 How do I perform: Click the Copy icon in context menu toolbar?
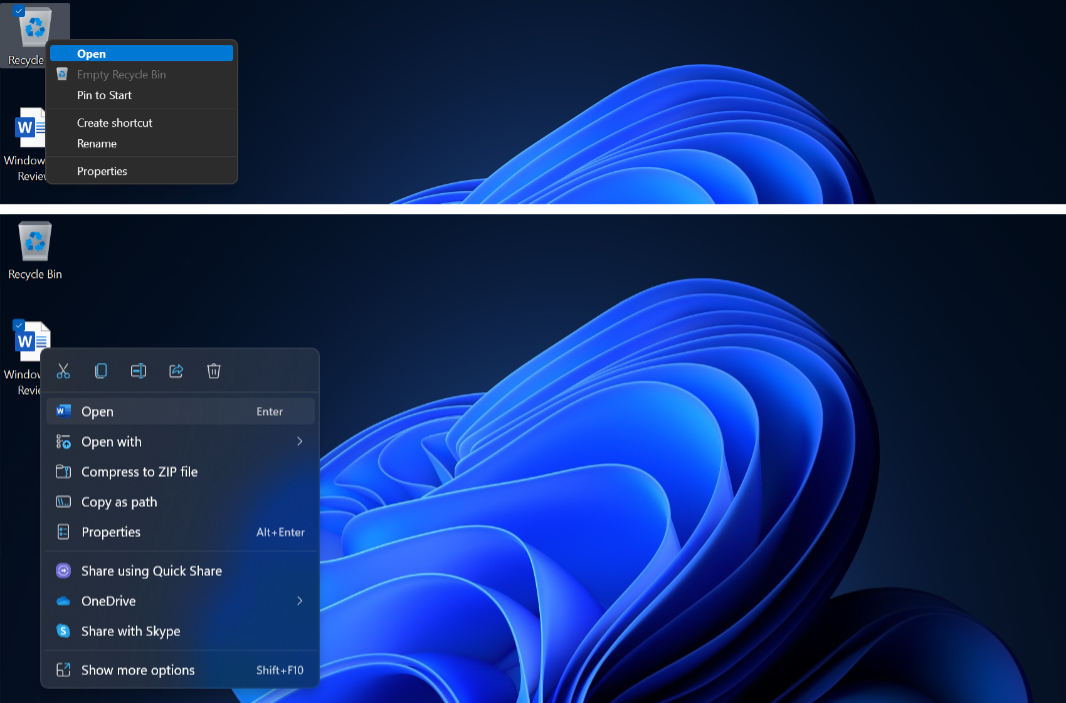tap(101, 371)
